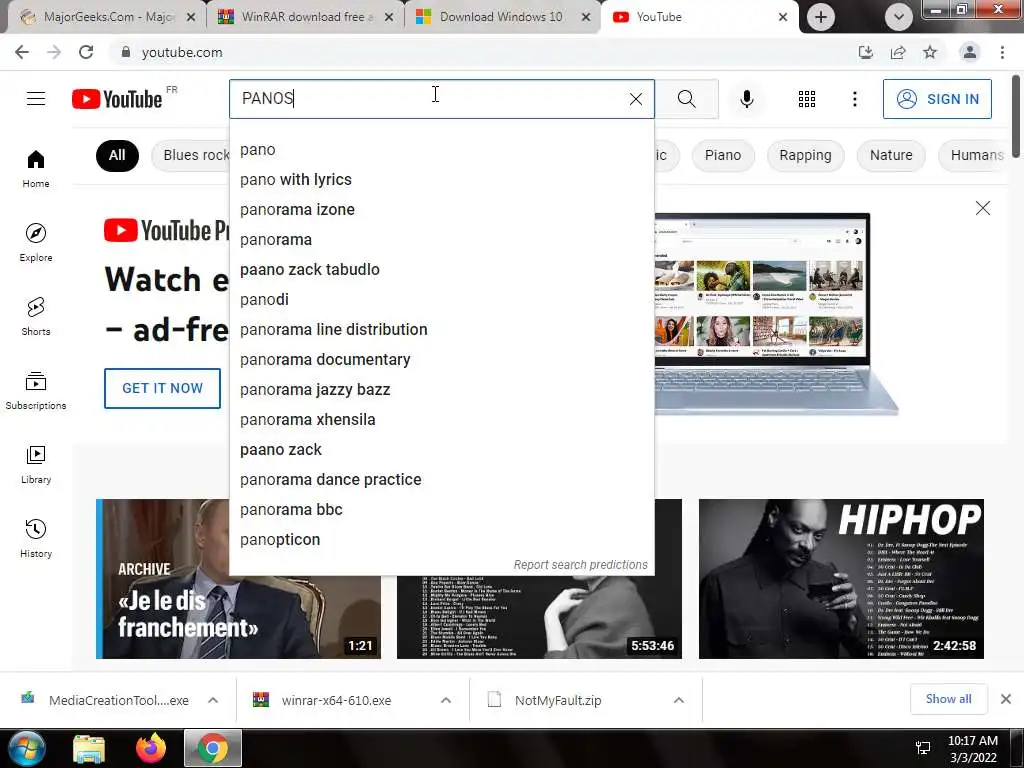The height and width of the screenshot is (768, 1024).
Task: Share this page from address bar
Action: coord(898,52)
